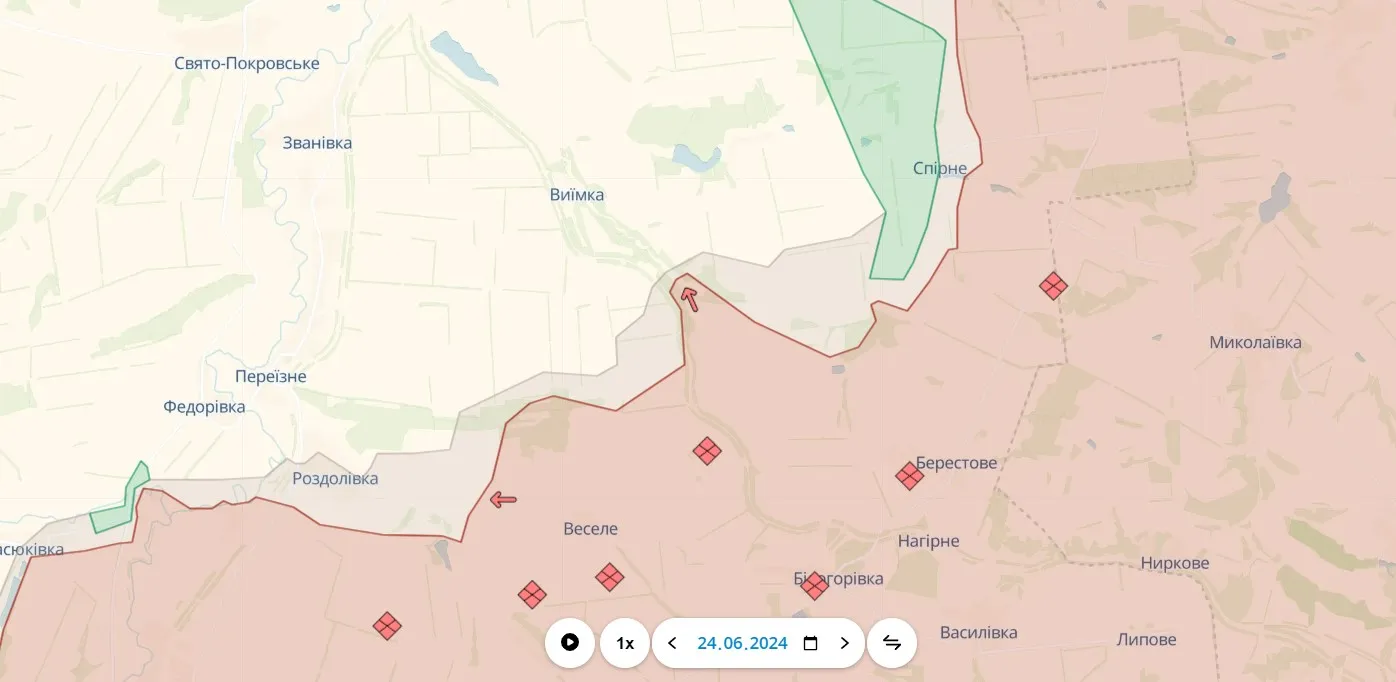
Task: Select the Роздолівка place label
Action: click(x=335, y=479)
